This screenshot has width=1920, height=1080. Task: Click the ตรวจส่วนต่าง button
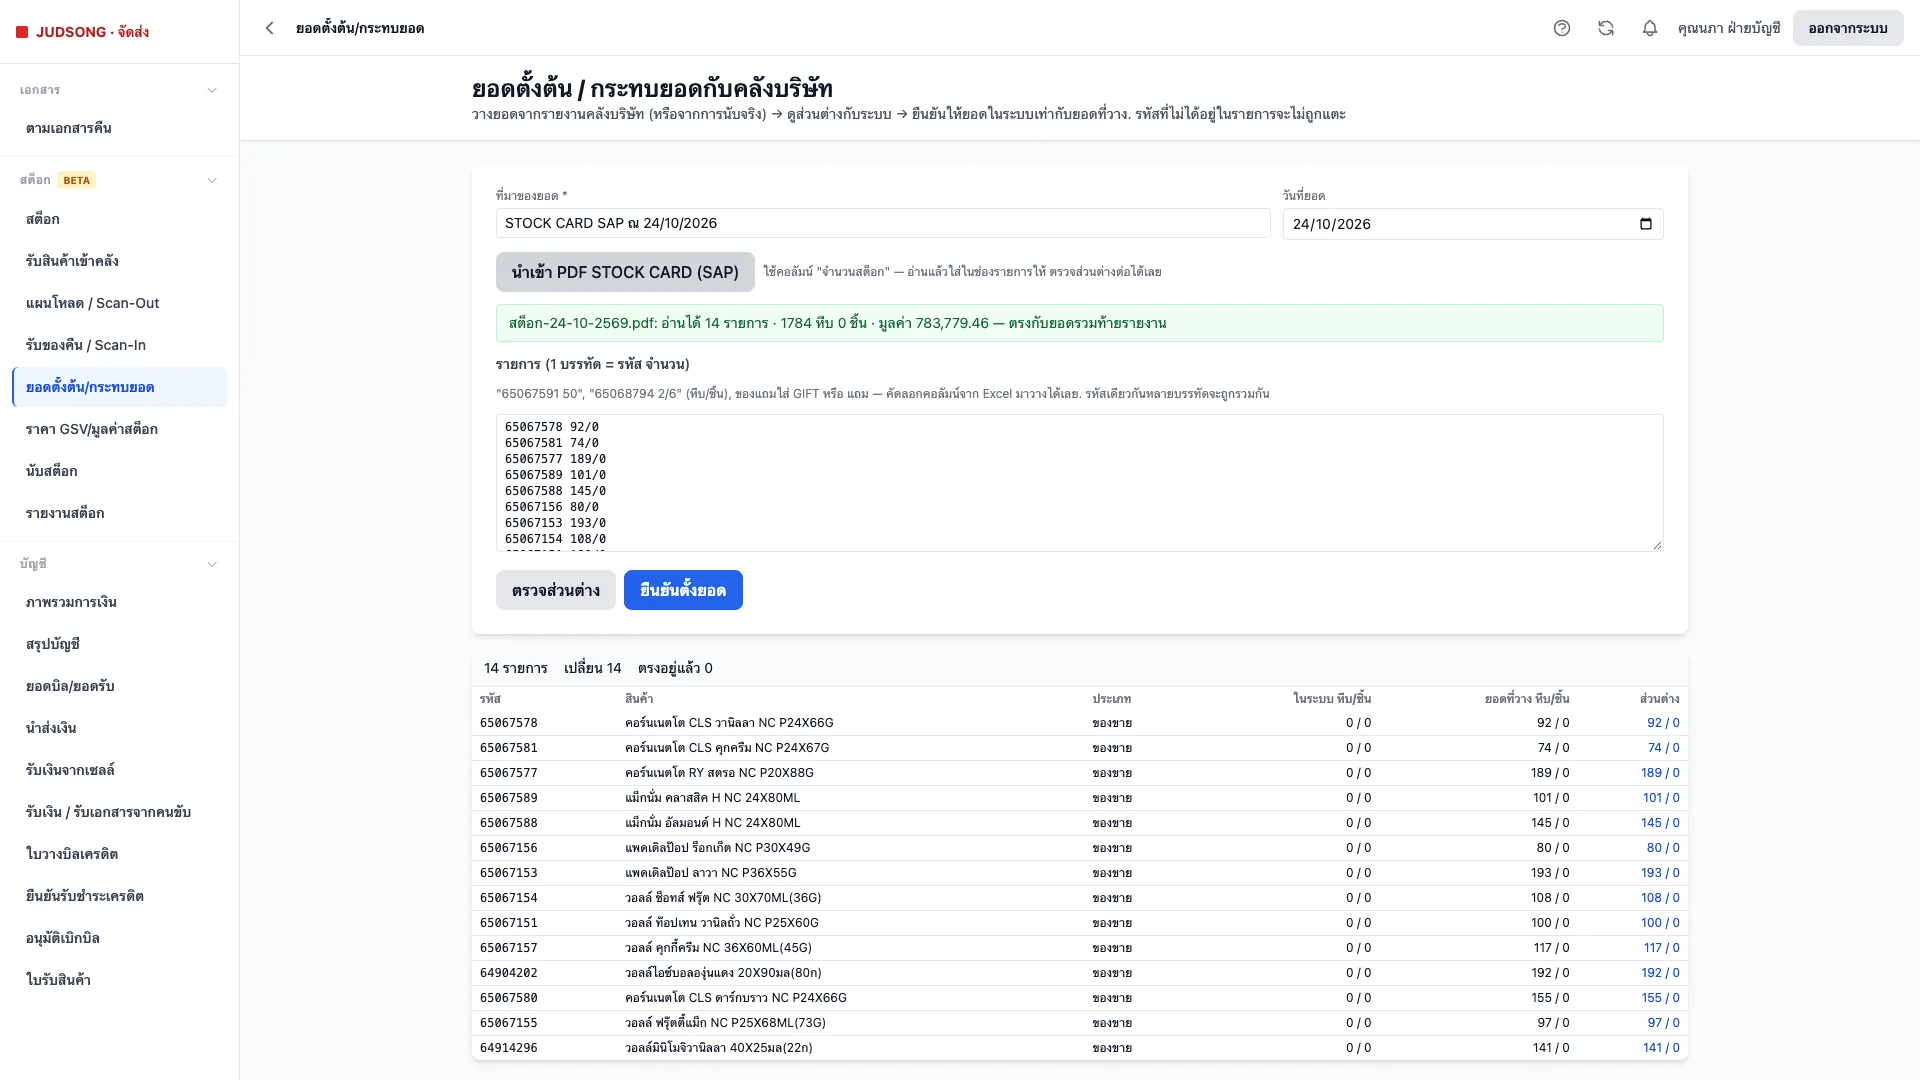[x=555, y=590]
